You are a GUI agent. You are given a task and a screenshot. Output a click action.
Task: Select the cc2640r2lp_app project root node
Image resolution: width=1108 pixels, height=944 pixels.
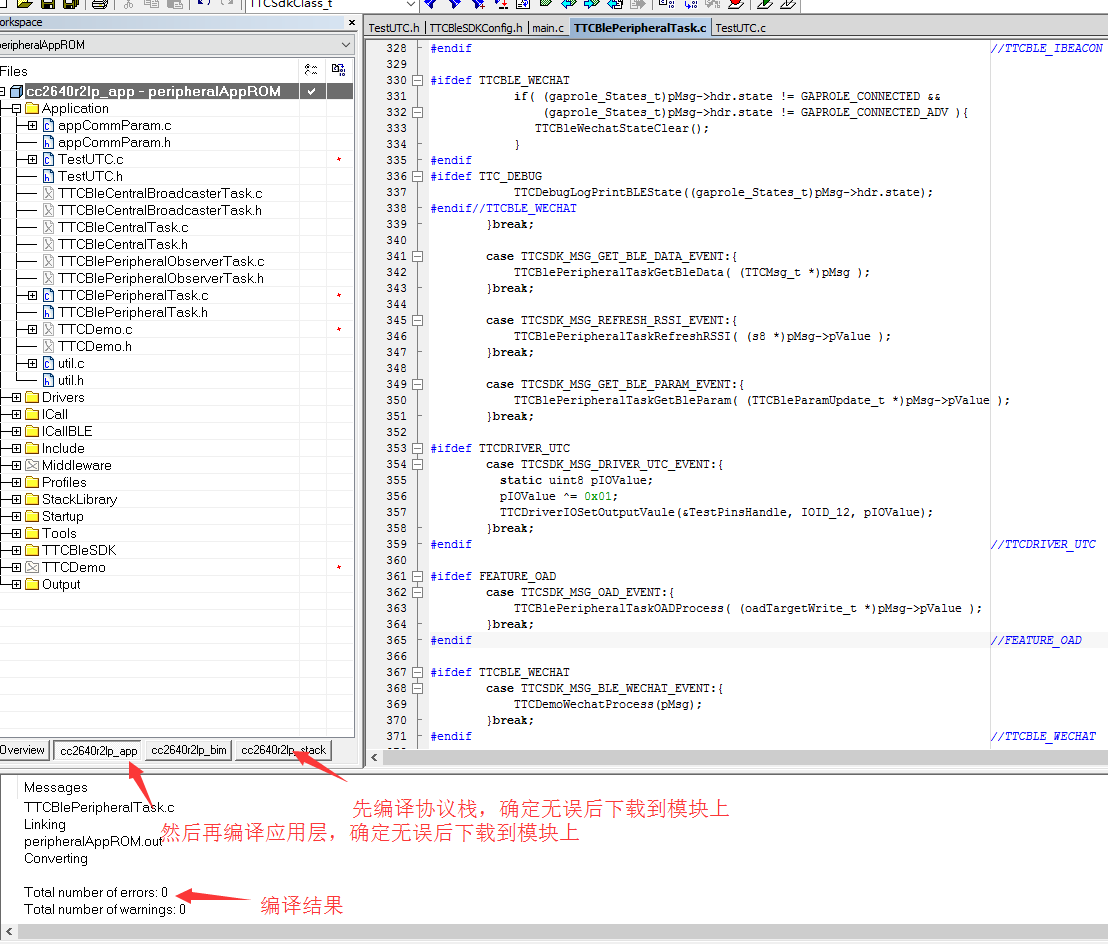153,91
